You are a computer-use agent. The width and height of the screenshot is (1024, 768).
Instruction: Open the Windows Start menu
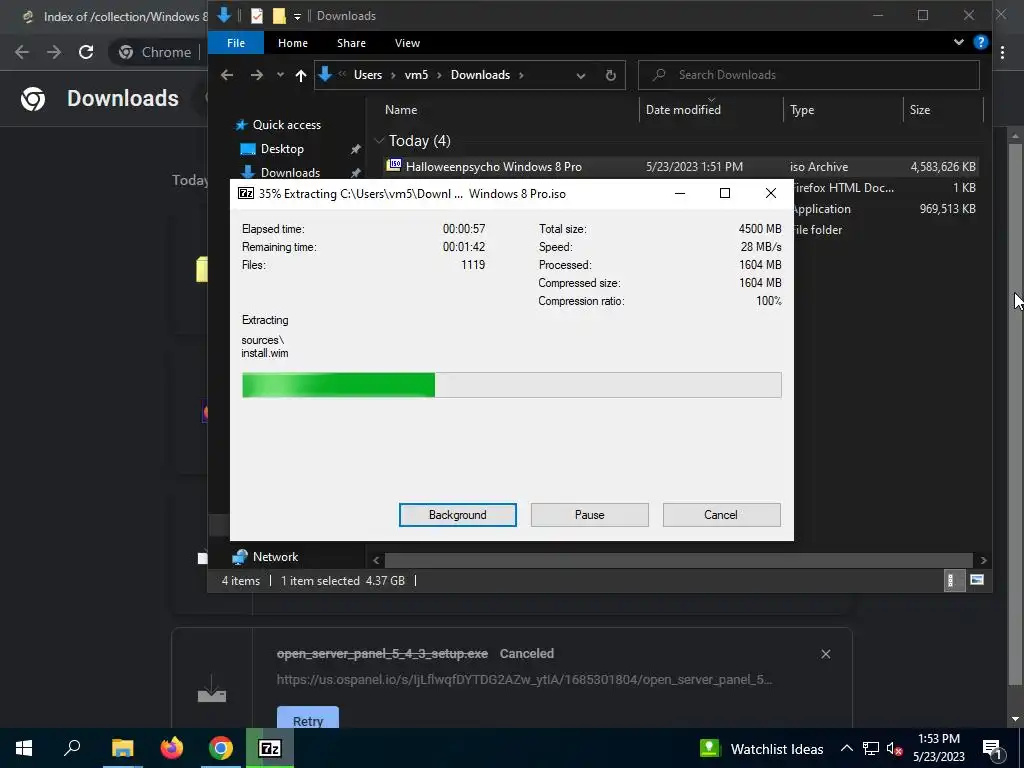click(24, 748)
